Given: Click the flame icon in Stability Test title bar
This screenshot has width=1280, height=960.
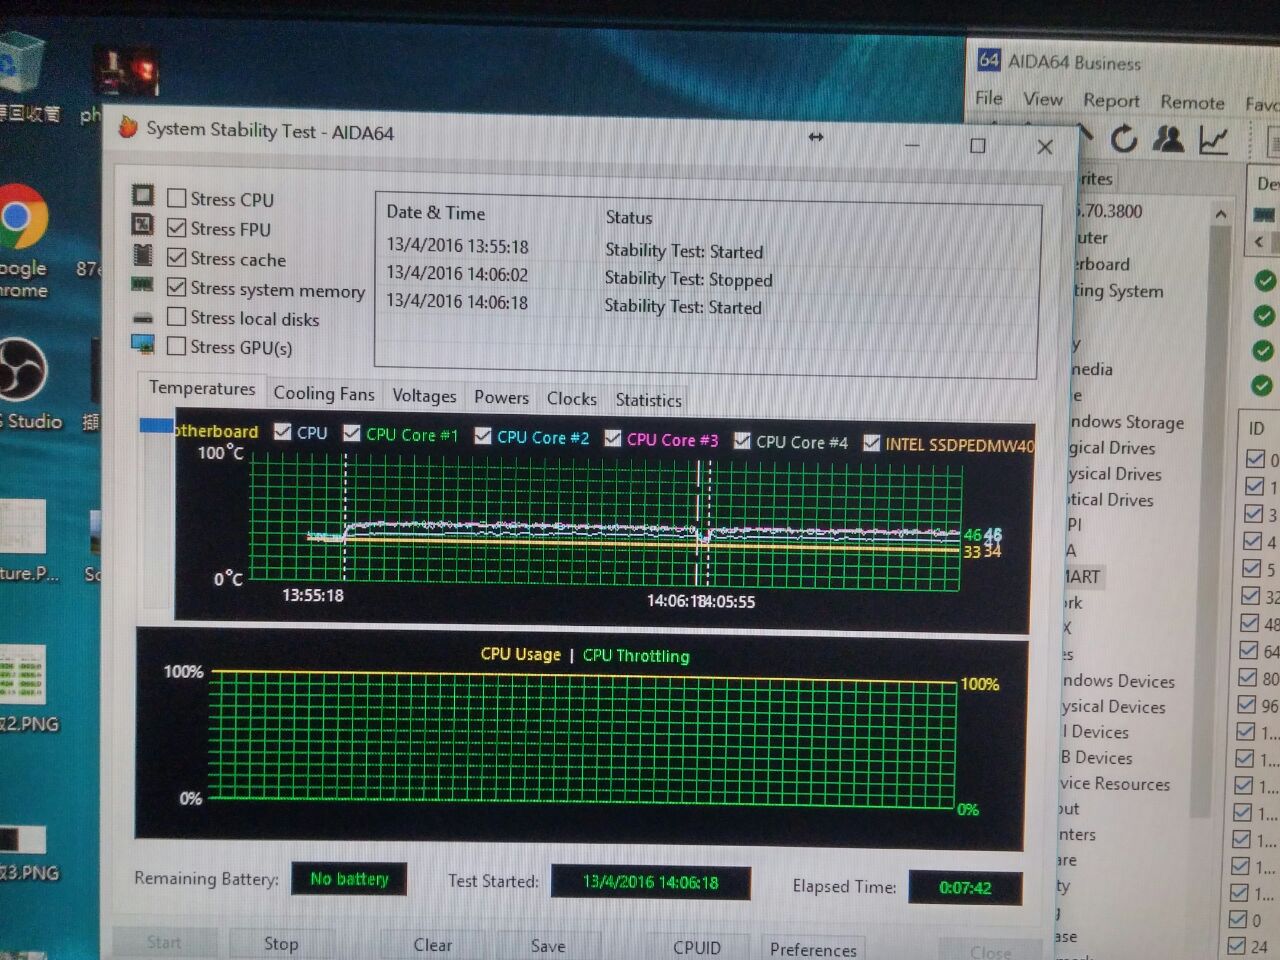Looking at the screenshot, I should [128, 126].
